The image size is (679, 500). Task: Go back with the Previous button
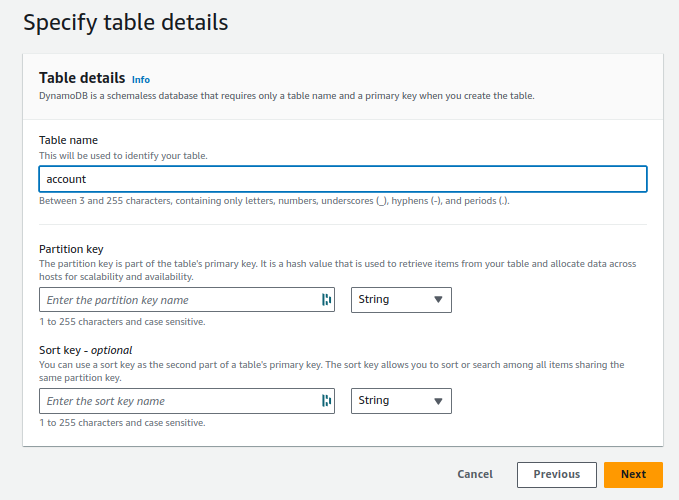point(556,474)
